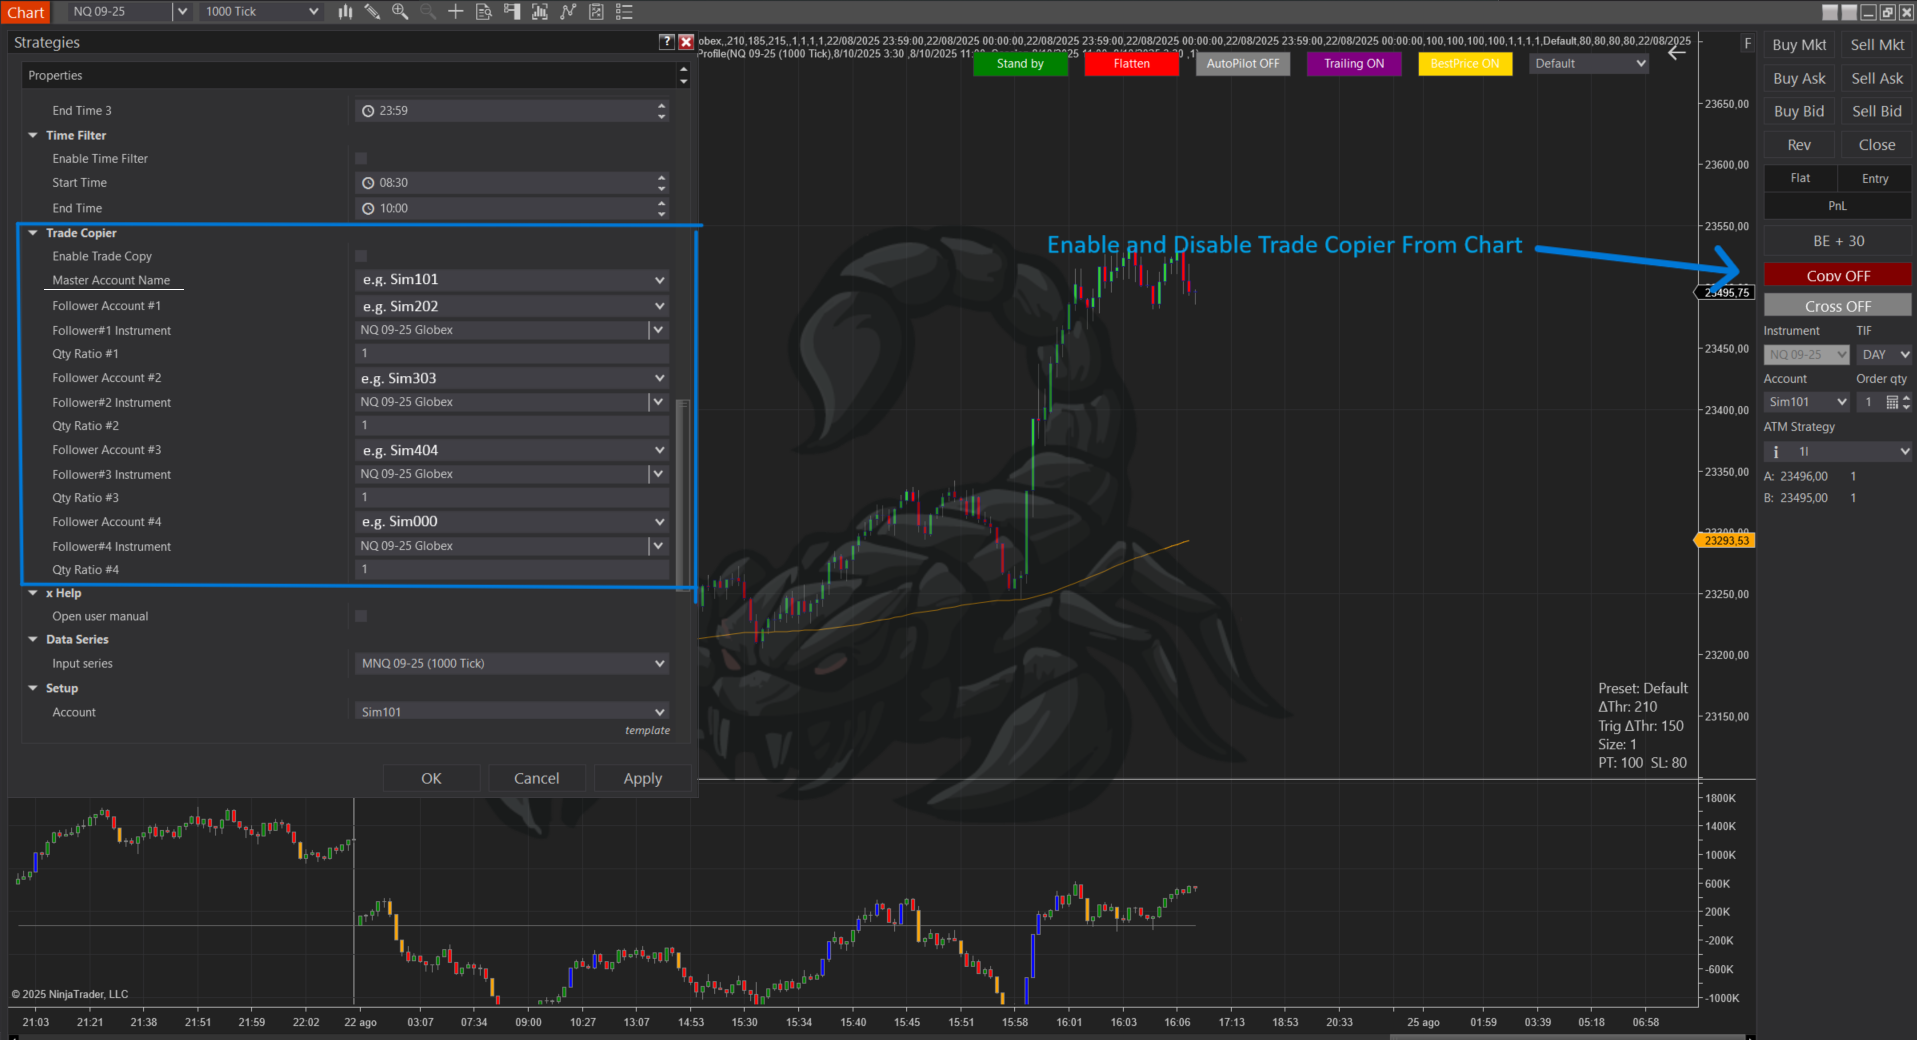Click the Qty Ratio #1 field
The image size is (1917, 1040).
click(512, 354)
